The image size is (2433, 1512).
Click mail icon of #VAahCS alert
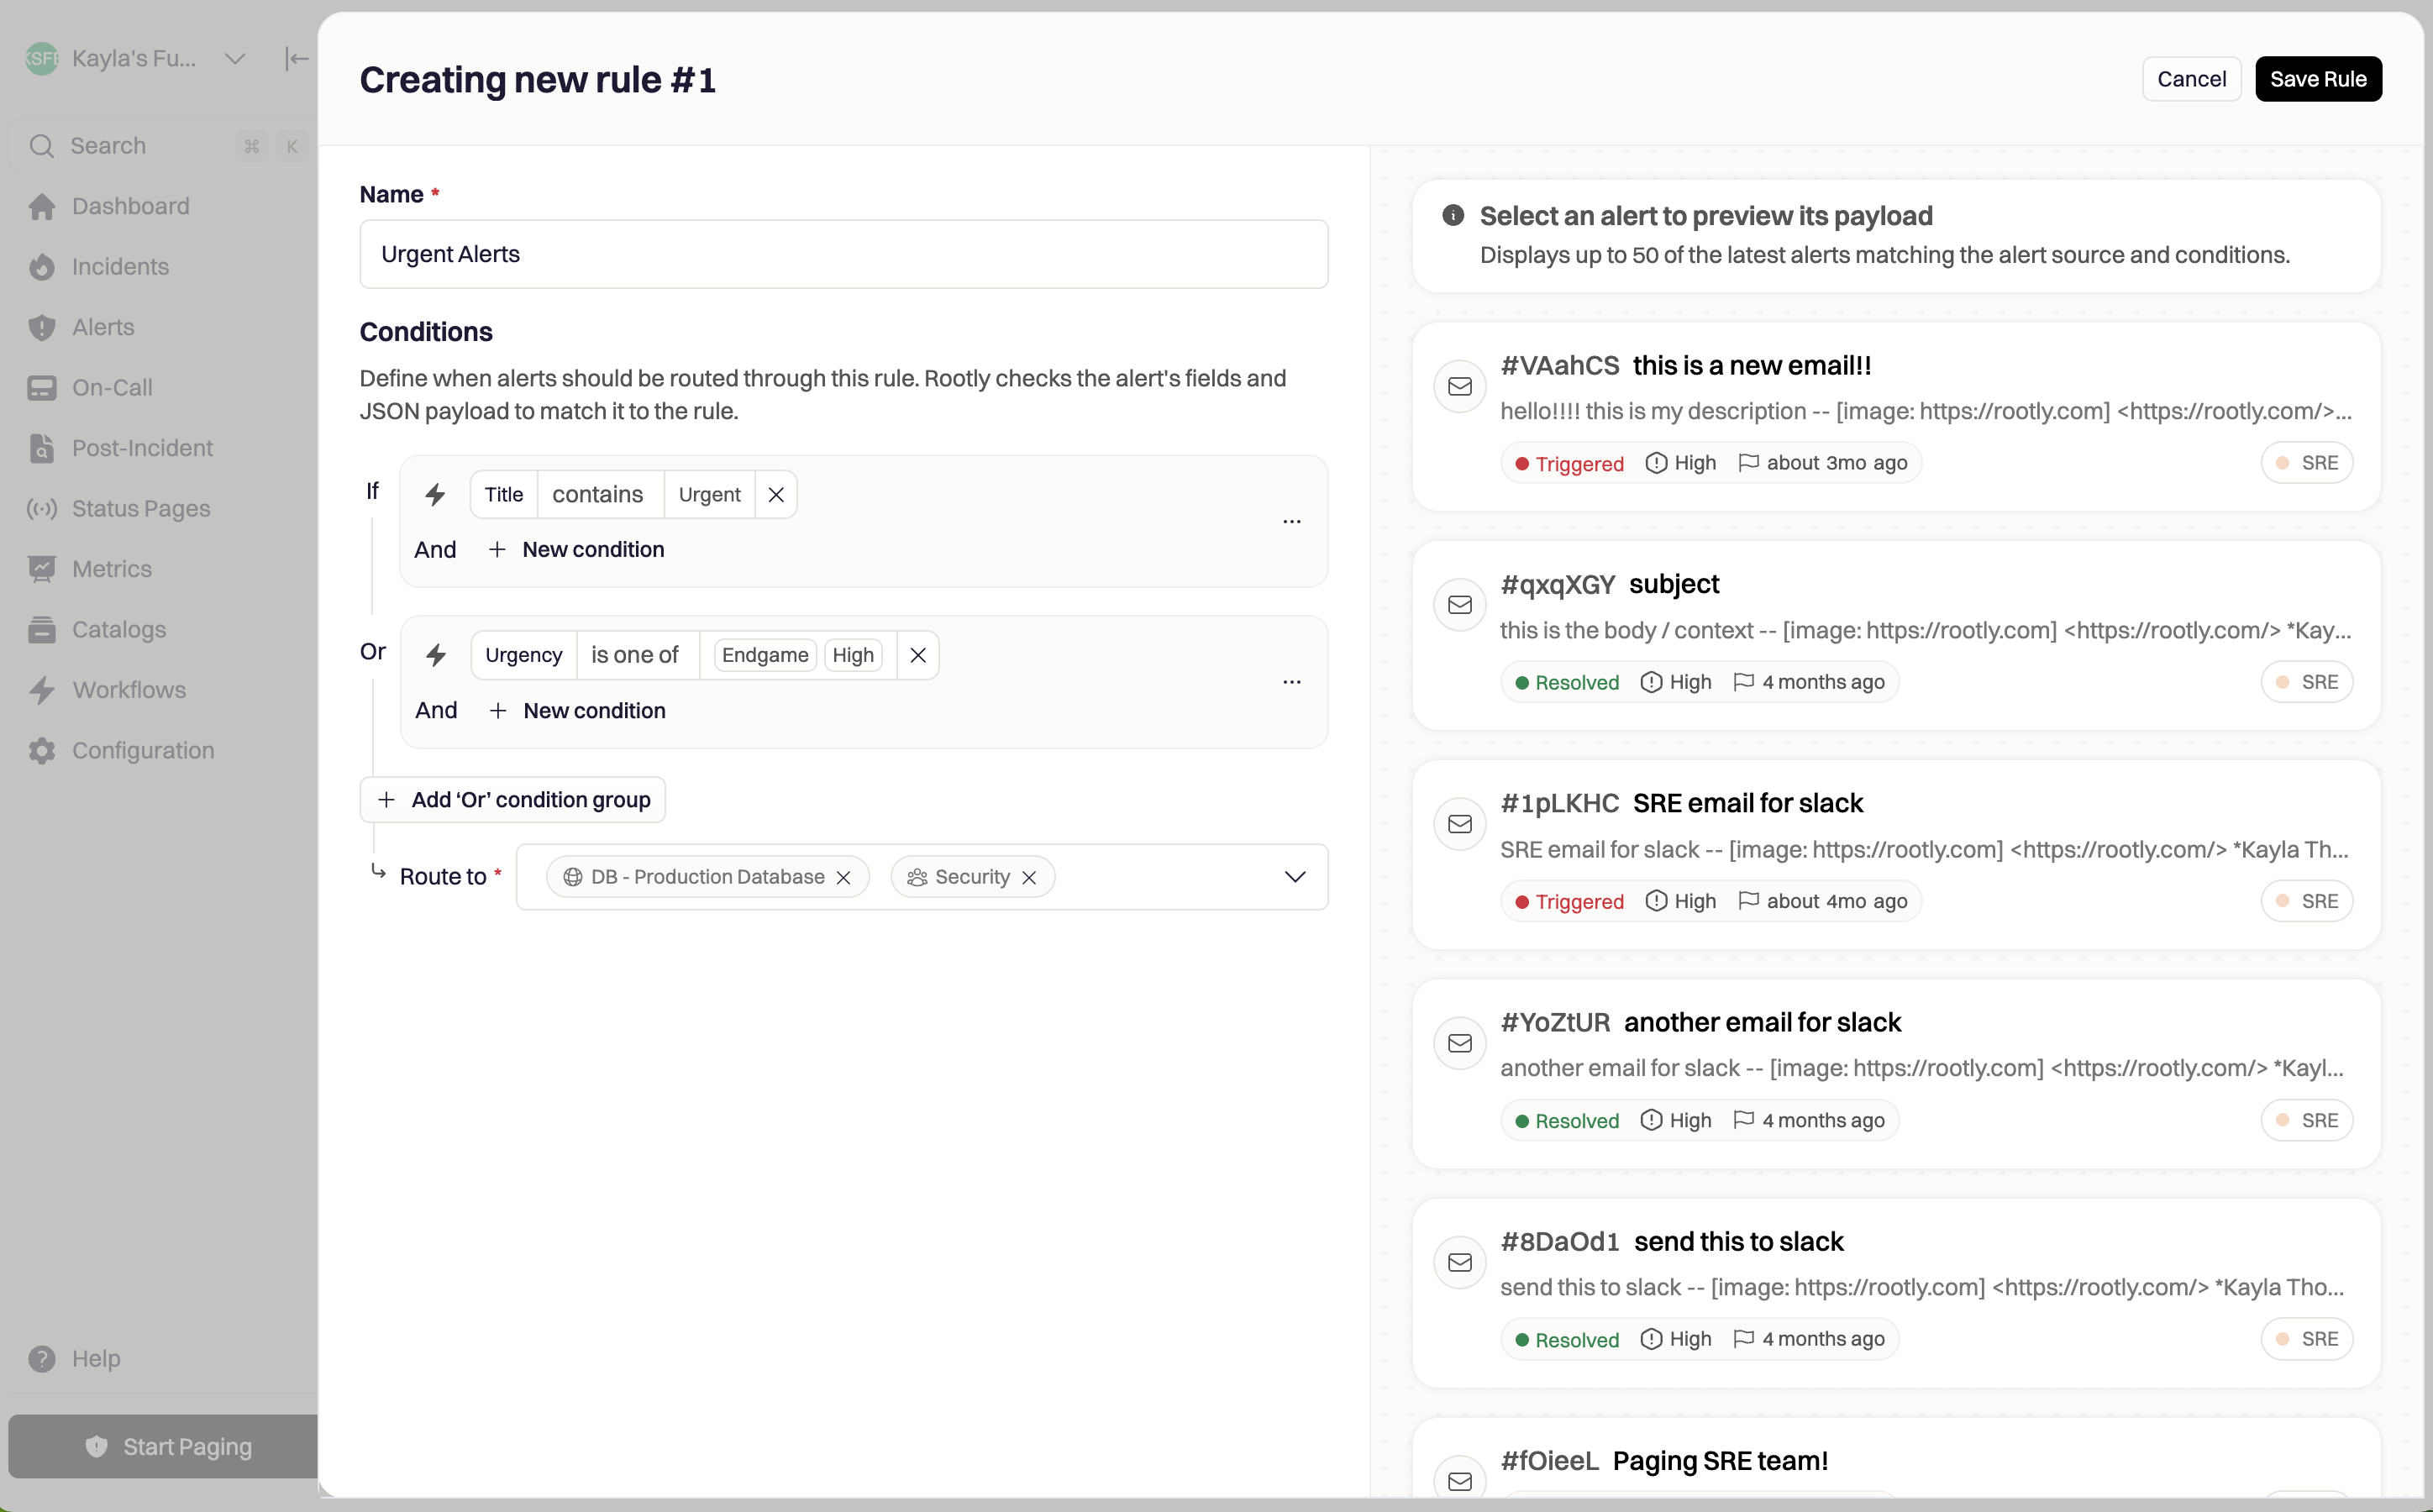(x=1459, y=386)
